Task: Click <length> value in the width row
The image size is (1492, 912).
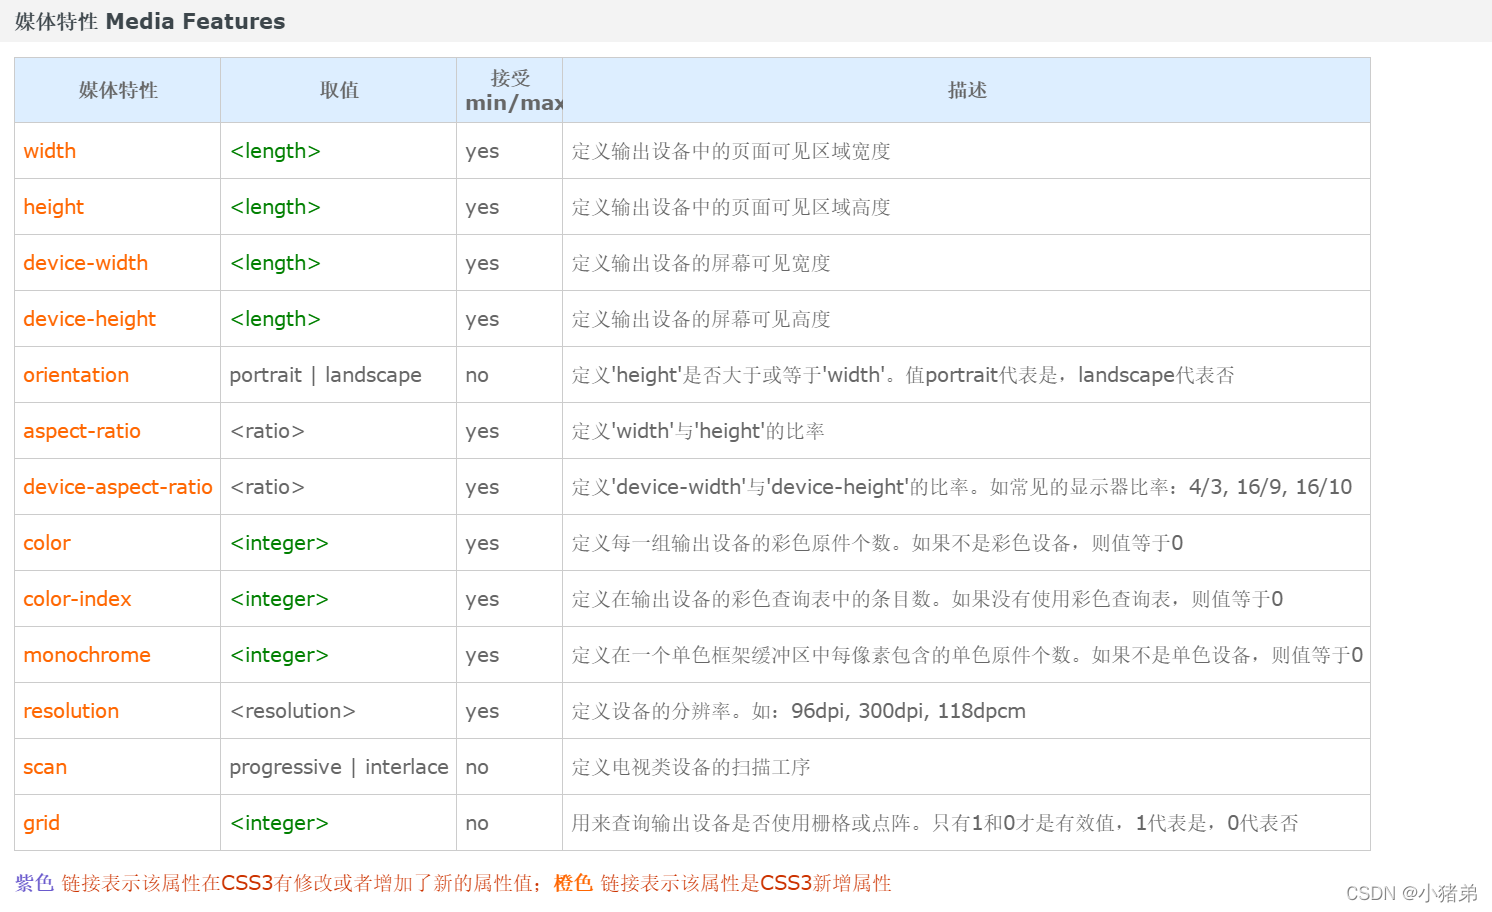Action: click(275, 151)
